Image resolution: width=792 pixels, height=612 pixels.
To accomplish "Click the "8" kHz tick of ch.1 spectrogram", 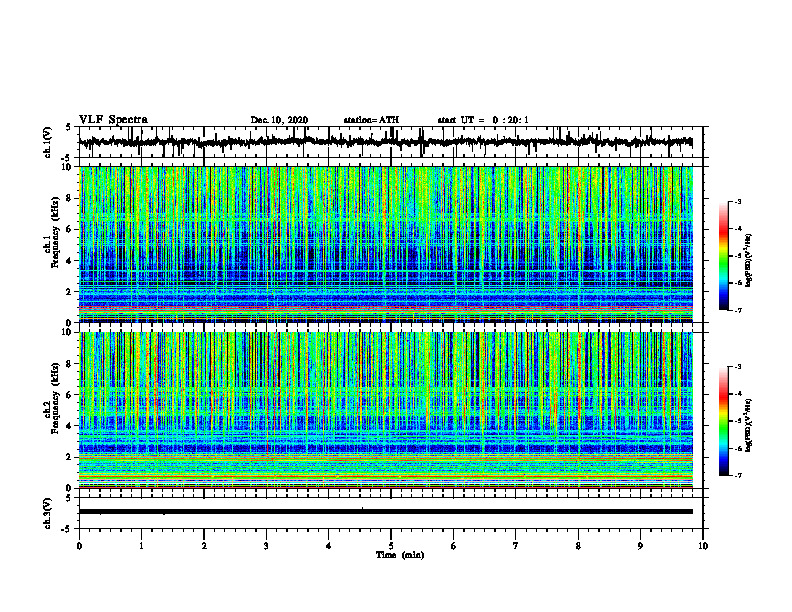I will (x=70, y=198).
